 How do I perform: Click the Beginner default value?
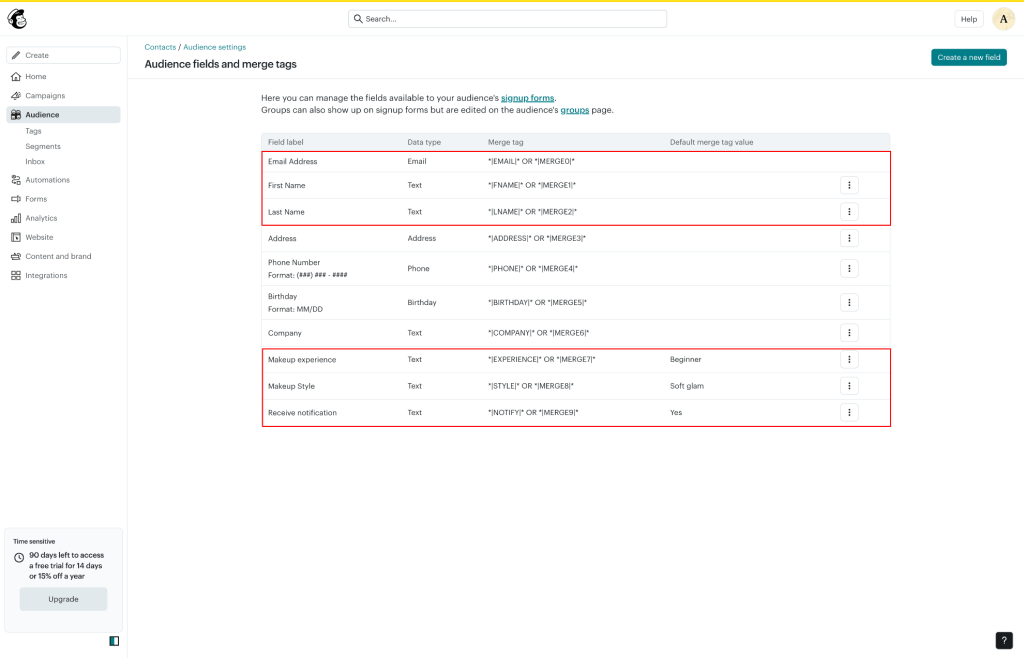(685, 360)
